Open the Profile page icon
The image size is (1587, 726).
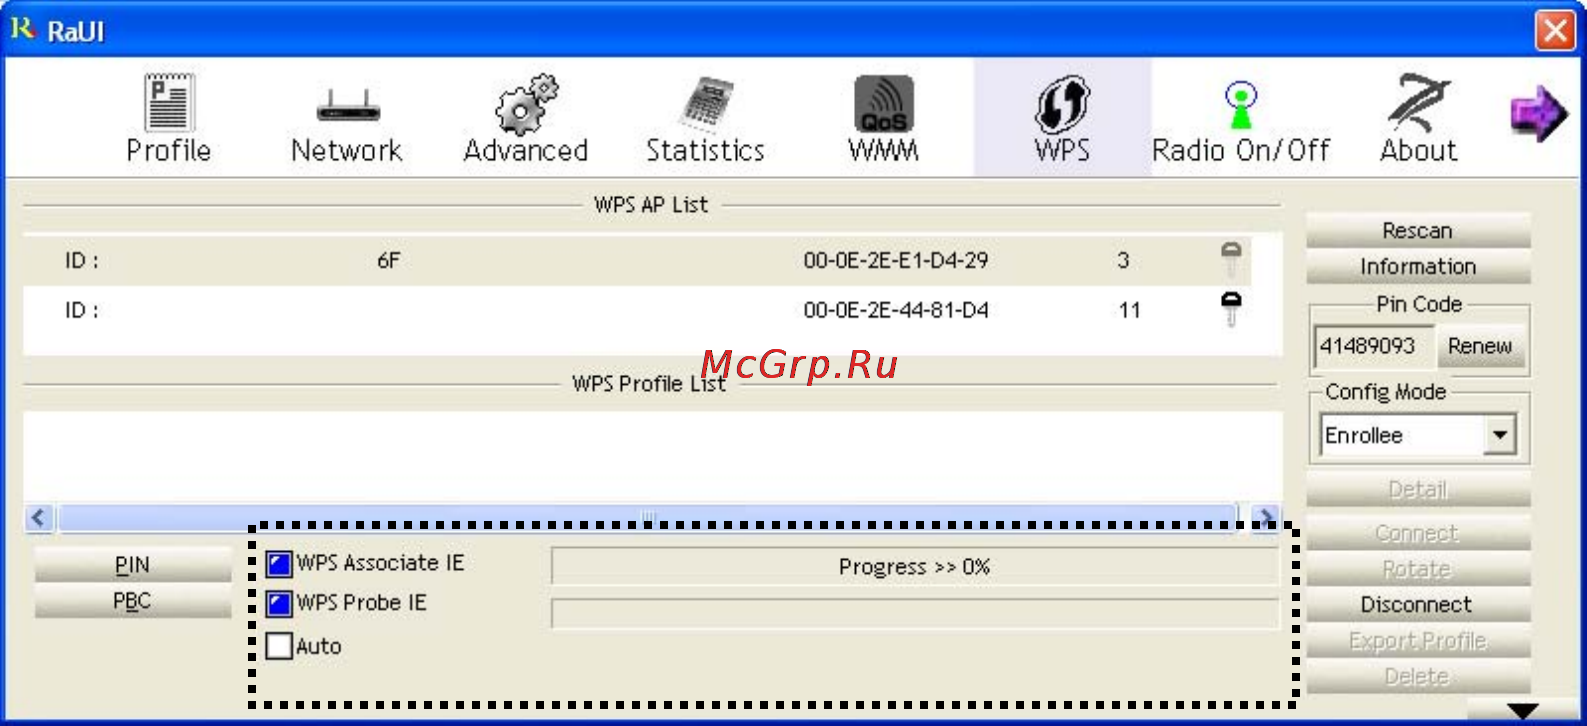pos(168,103)
